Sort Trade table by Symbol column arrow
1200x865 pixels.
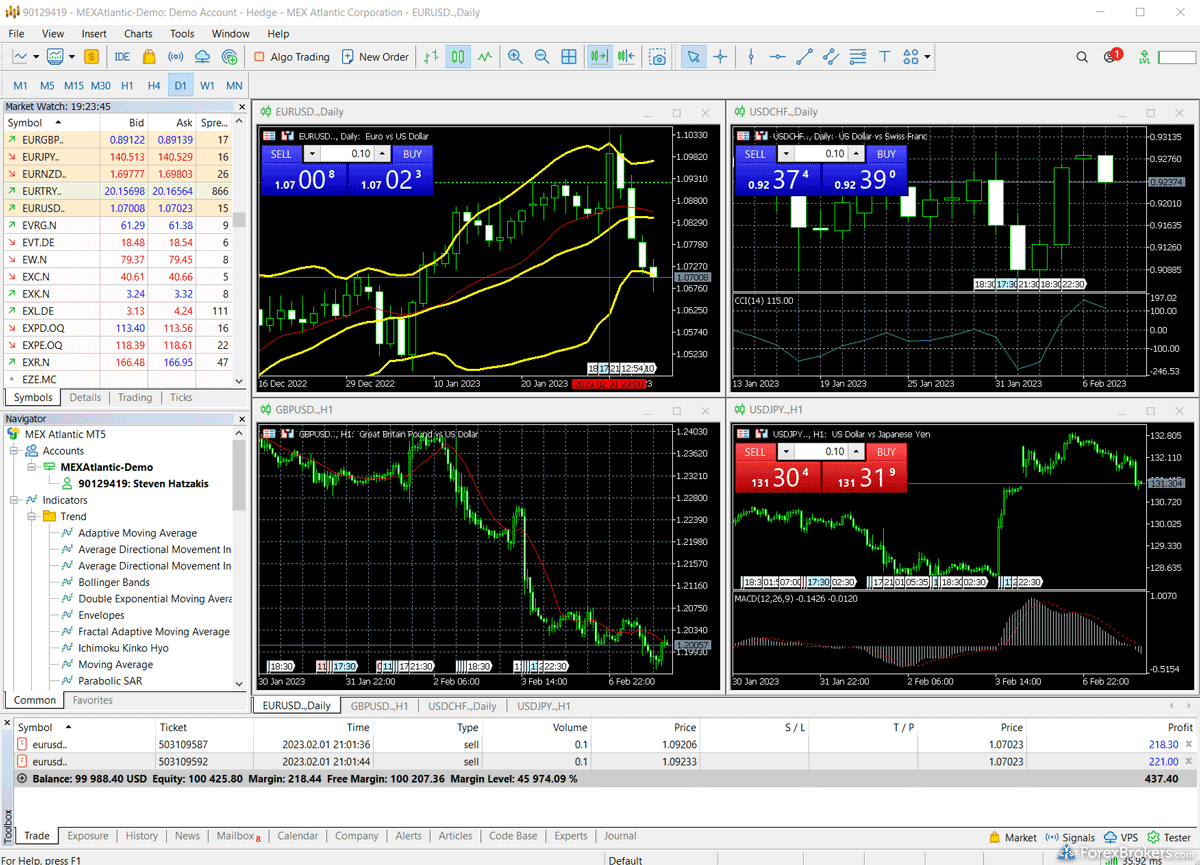pyautogui.click(x=69, y=728)
